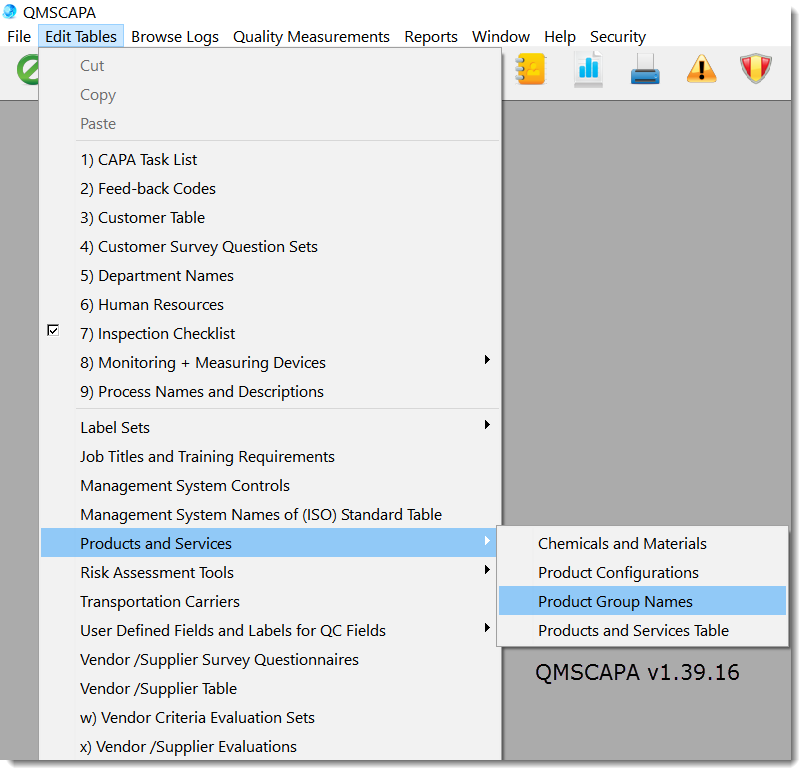806x775 pixels.
Task: Open the Quality Measurements menu
Action: 311,36
